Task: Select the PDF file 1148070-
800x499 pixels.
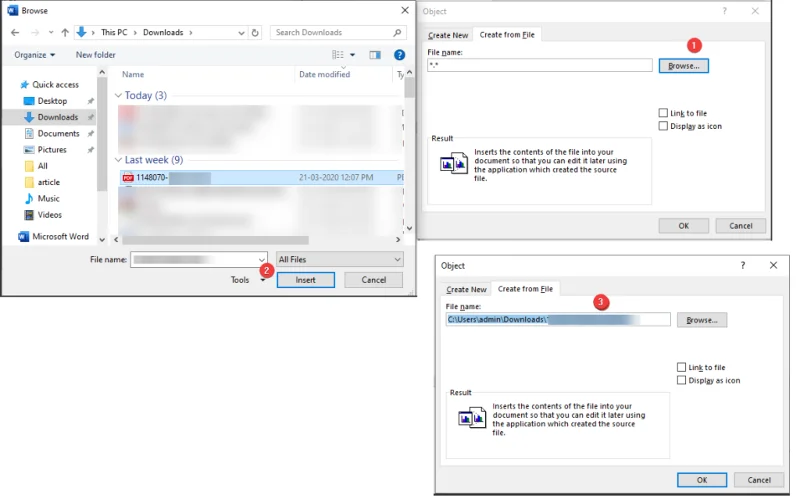Action: (261, 178)
